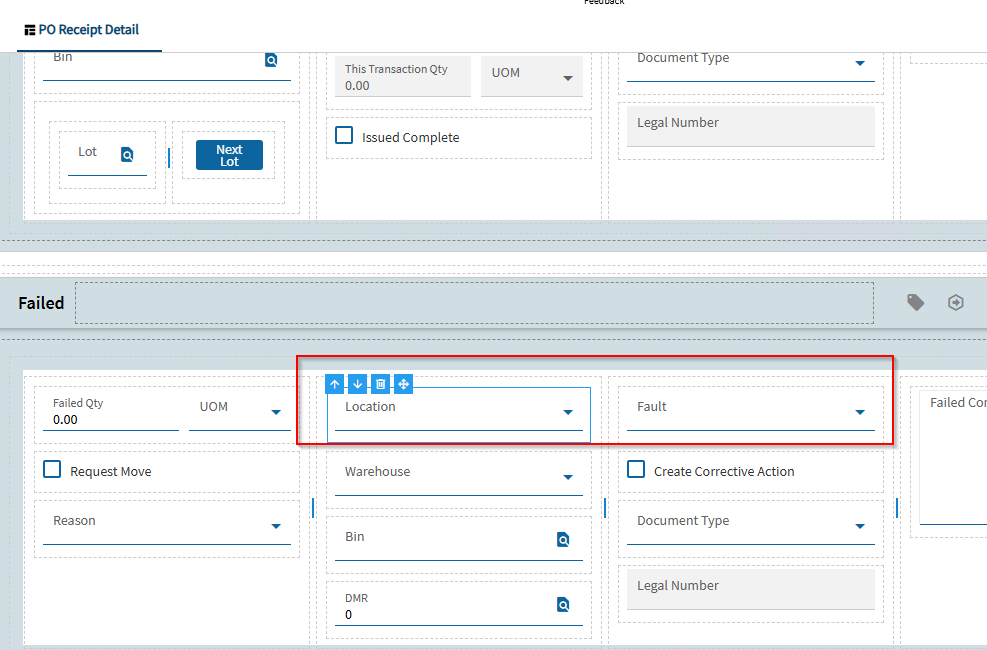Edit the Failed Qty field
Image resolution: width=987 pixels, height=650 pixels.
(x=111, y=412)
